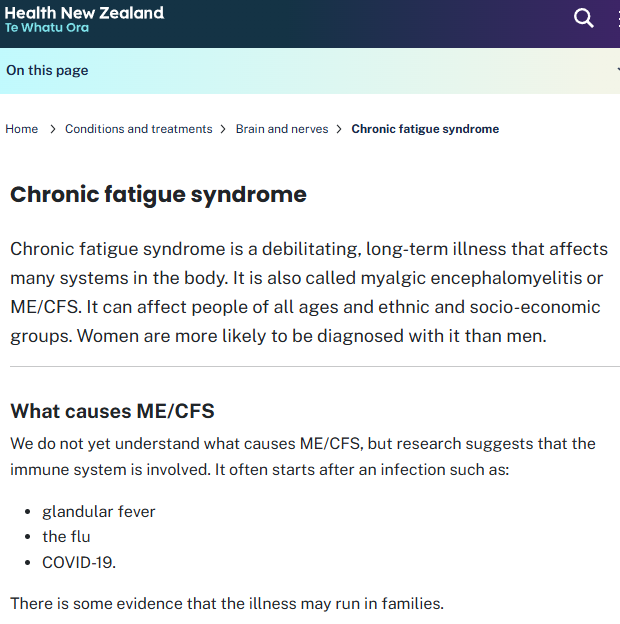
Task: Click the breadcrumb chevron right after Home
Action: click(52, 129)
